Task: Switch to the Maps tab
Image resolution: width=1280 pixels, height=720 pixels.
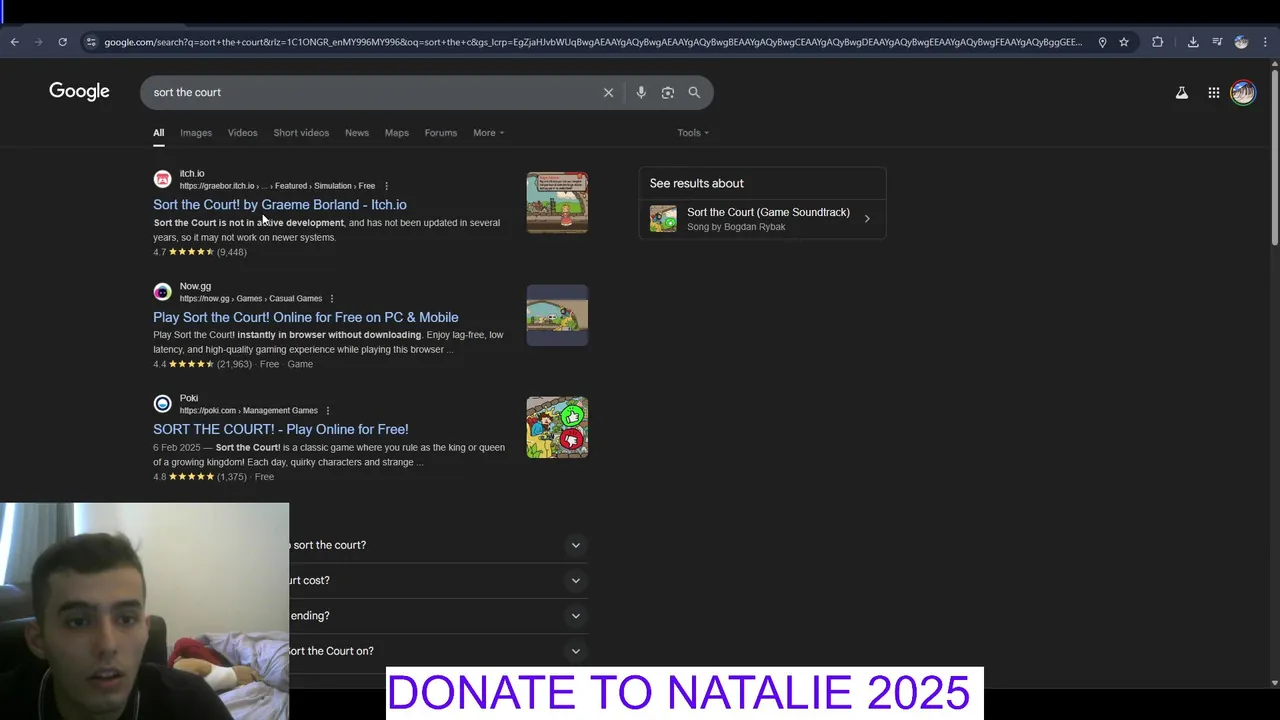Action: point(397,133)
